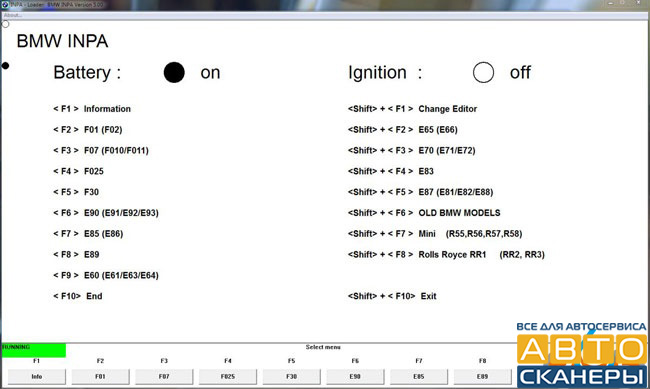Select the "< F1 > Information" entry
This screenshot has width=650, height=389.
[92, 109]
